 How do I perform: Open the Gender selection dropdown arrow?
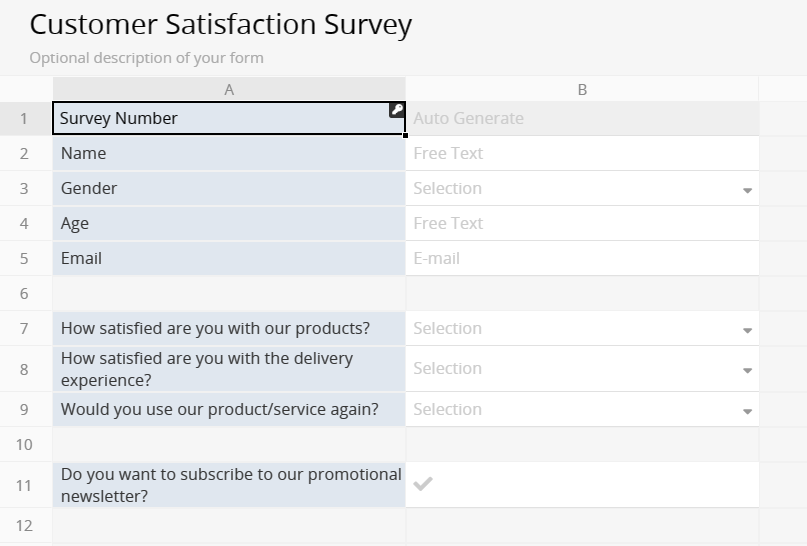[x=747, y=190]
